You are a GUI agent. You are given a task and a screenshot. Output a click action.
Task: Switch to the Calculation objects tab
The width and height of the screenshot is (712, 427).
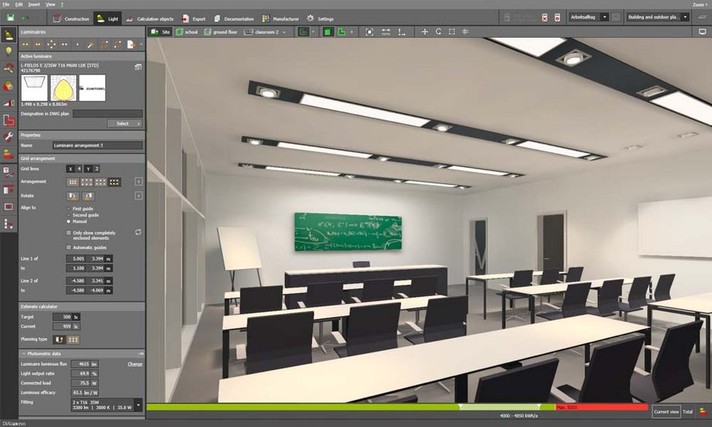pyautogui.click(x=150, y=19)
